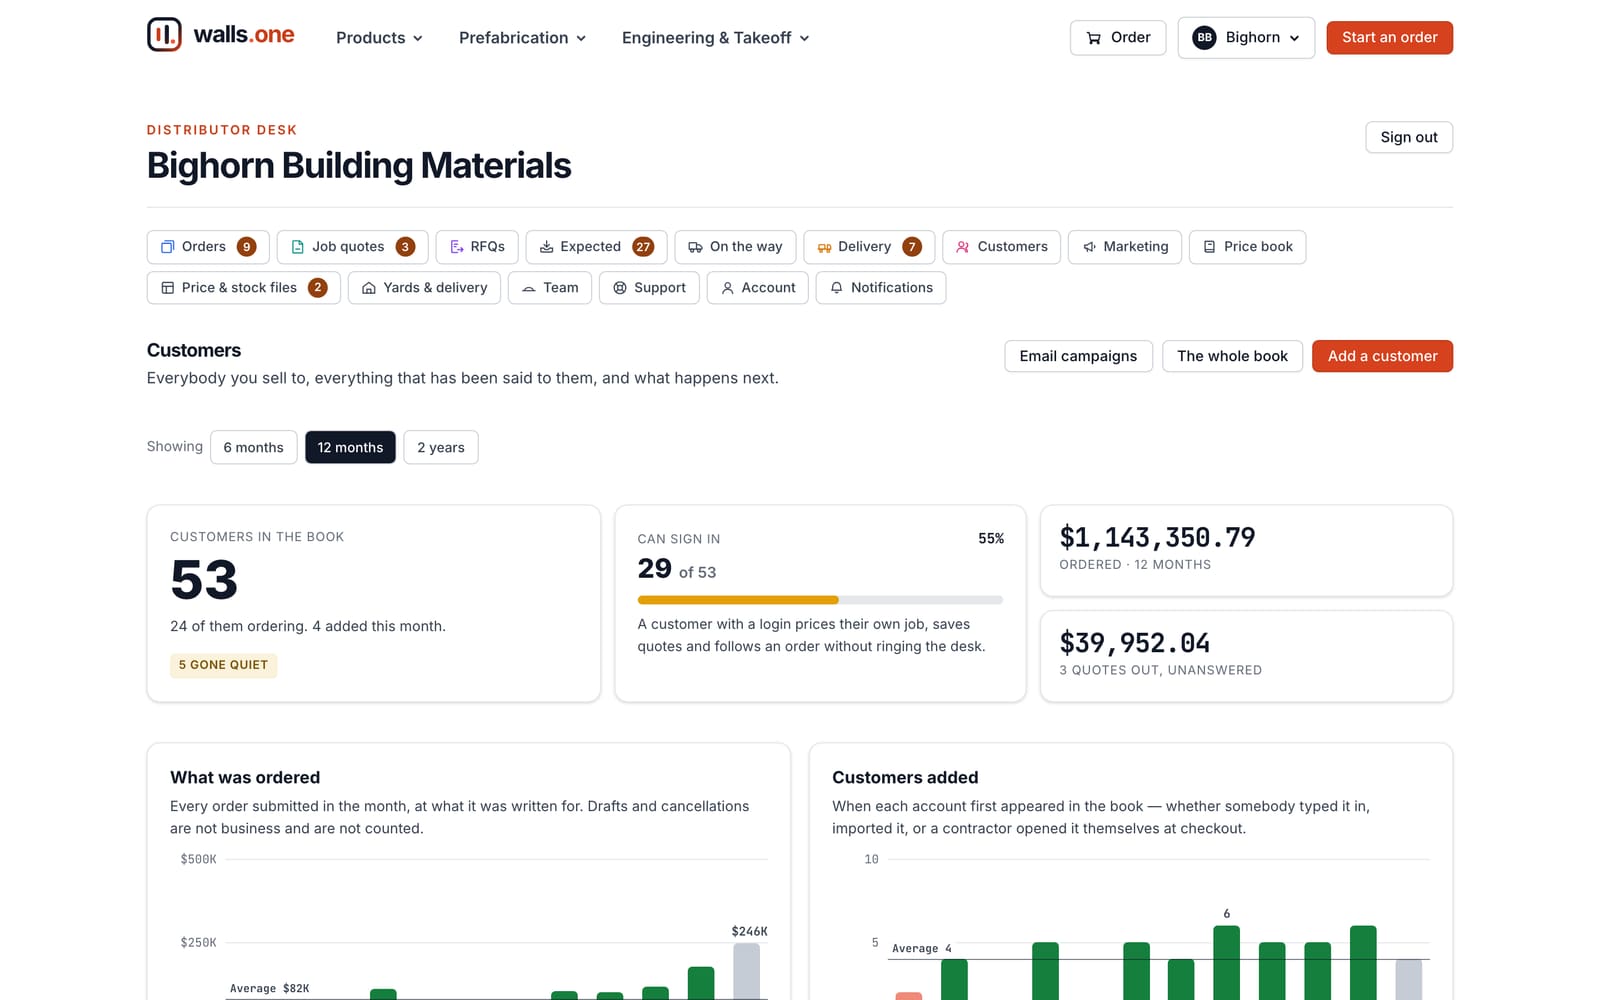
Task: Open Email campaigns
Action: pyautogui.click(x=1078, y=356)
